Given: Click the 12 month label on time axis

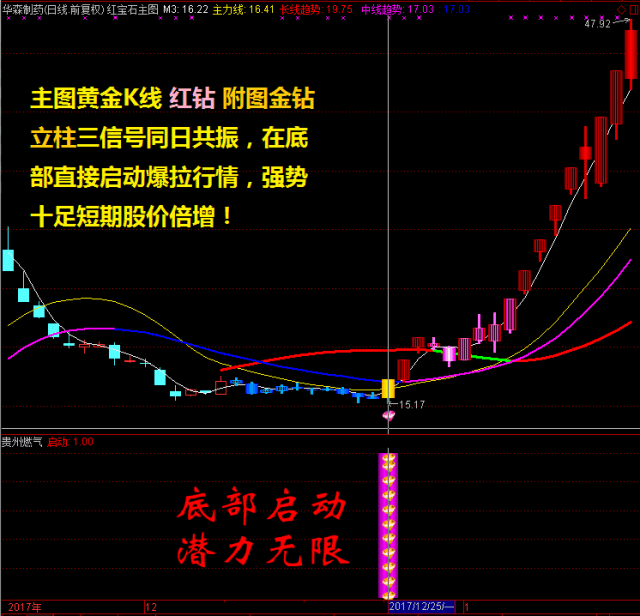Looking at the screenshot, I should click(151, 607).
